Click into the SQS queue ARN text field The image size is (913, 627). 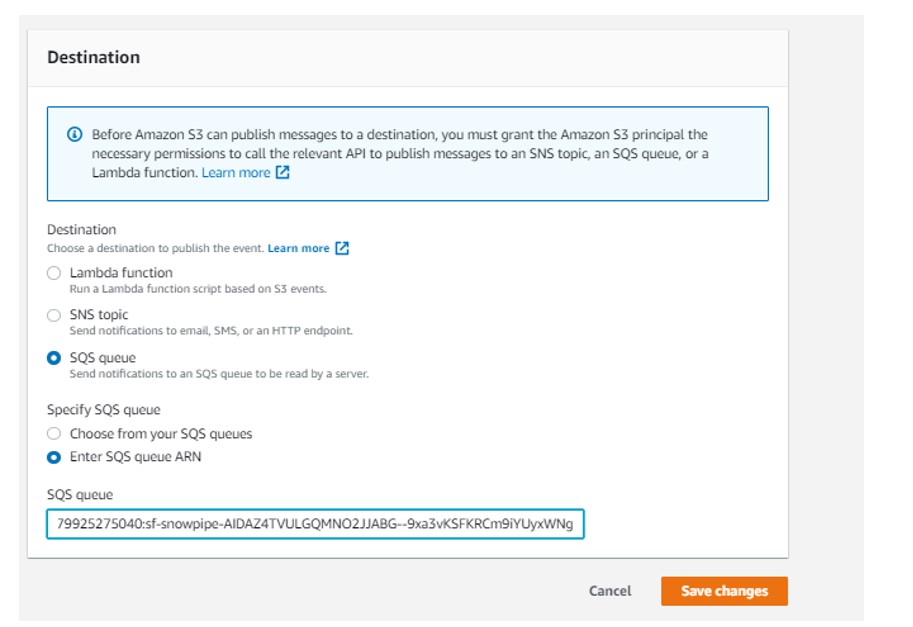[x=315, y=524]
